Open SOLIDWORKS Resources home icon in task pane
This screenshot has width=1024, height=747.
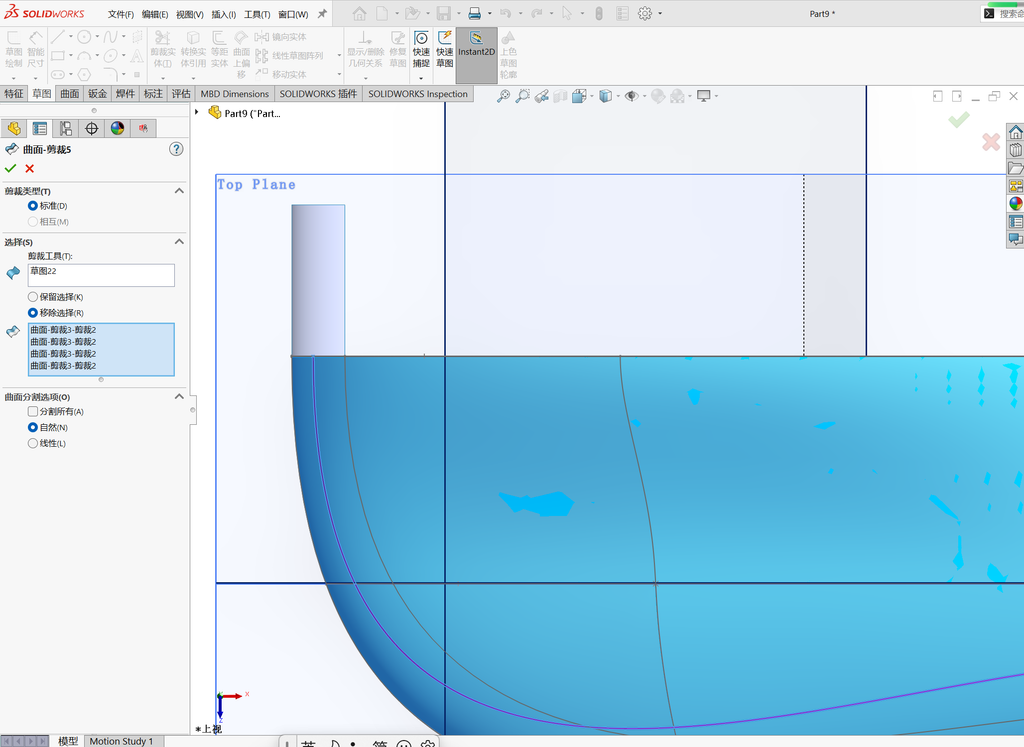click(x=1016, y=132)
